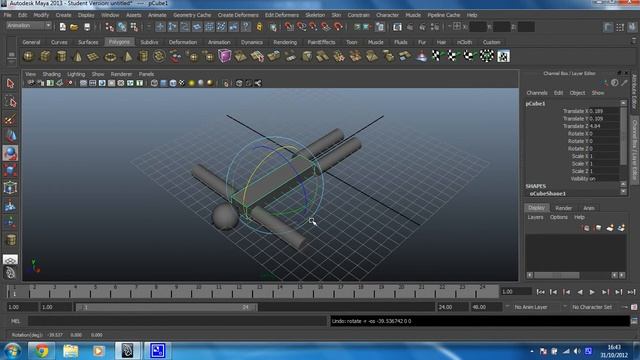The image size is (640, 360).
Task: Activate the Move tool cone icon
Action: point(11,136)
